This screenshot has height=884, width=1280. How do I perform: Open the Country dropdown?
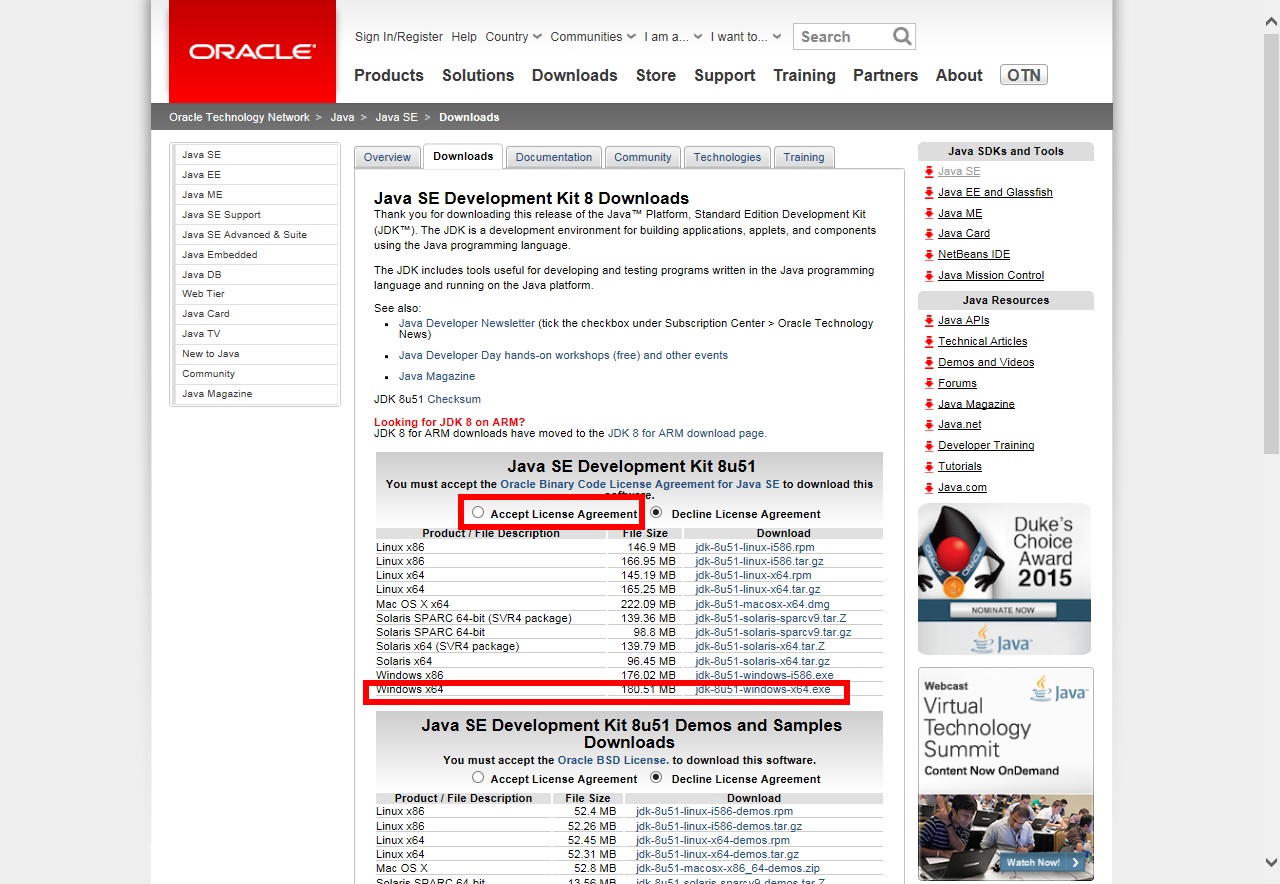pos(513,37)
